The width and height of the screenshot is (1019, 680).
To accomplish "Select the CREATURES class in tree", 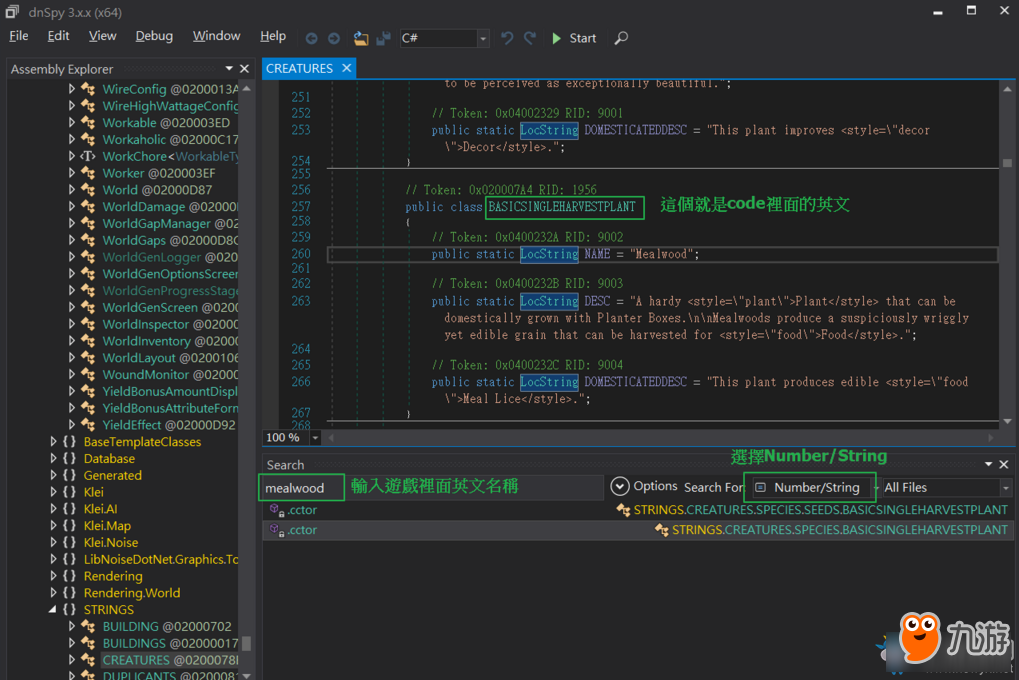I will click(170, 660).
